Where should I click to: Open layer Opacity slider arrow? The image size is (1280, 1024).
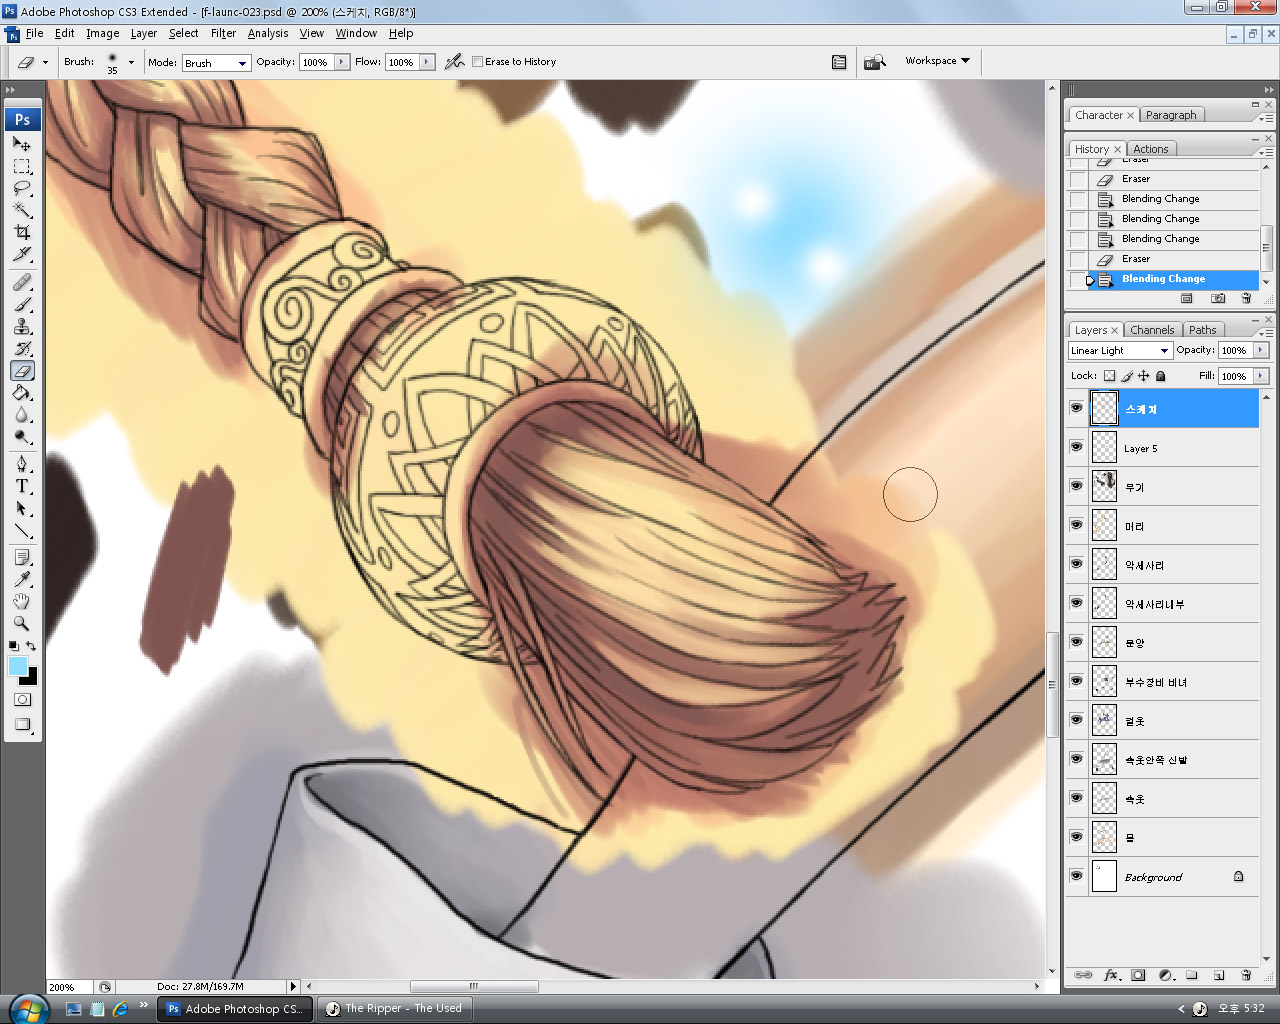[1260, 350]
